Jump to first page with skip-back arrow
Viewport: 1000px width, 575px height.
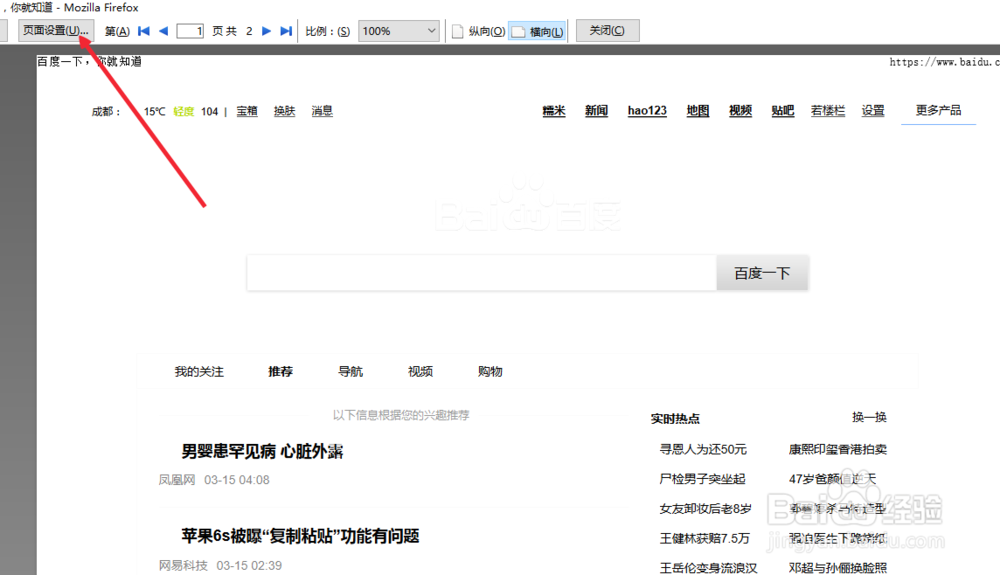(144, 31)
